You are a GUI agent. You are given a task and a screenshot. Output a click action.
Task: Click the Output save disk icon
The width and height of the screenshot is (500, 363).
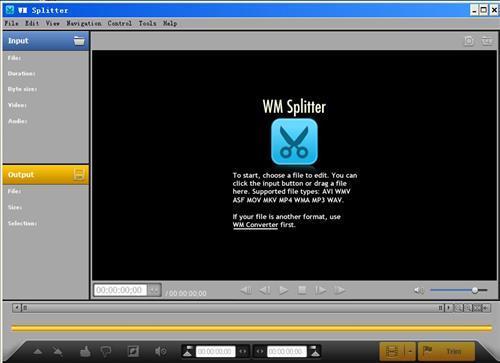pos(79,174)
